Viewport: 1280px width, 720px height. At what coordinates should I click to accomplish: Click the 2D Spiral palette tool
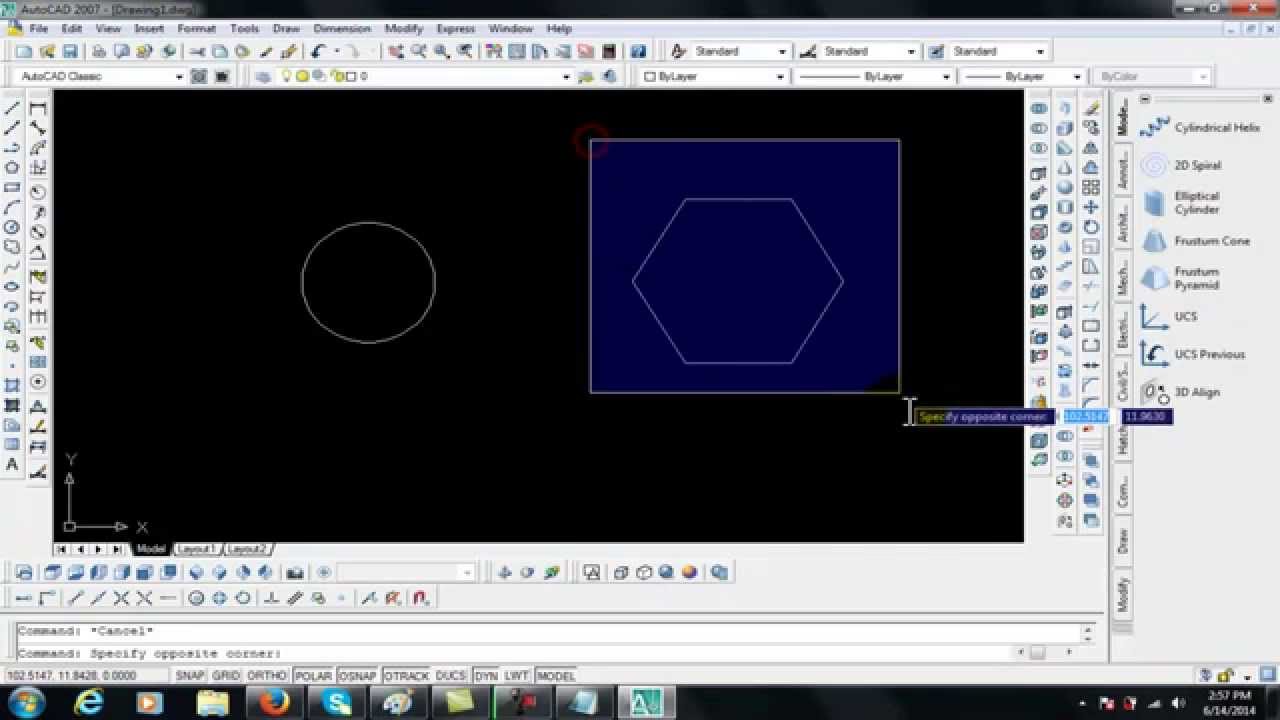1155,165
